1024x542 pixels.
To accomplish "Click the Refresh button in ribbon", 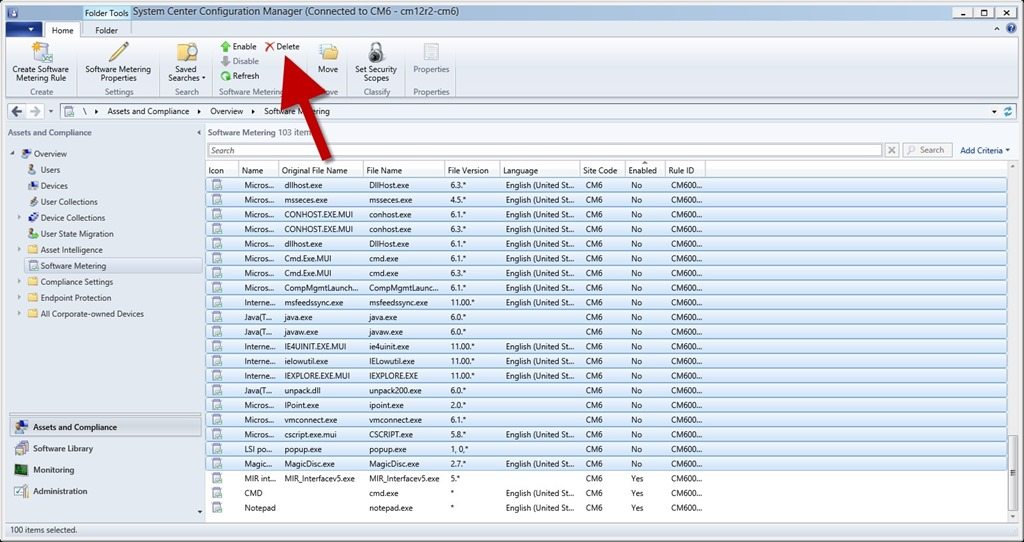I will click(240, 76).
